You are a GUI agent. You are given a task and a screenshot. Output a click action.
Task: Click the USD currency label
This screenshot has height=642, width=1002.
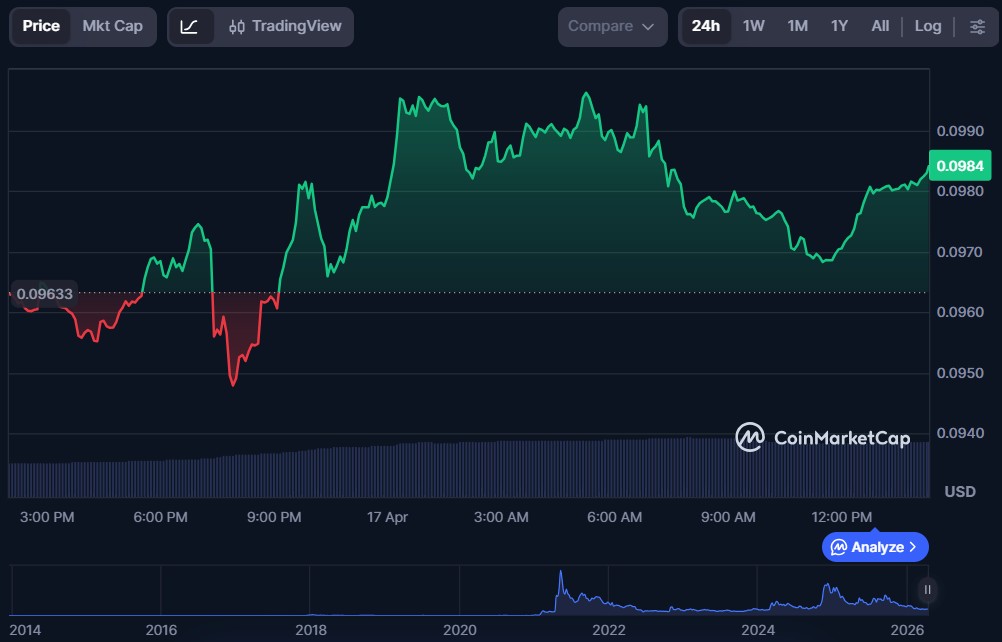tap(960, 492)
